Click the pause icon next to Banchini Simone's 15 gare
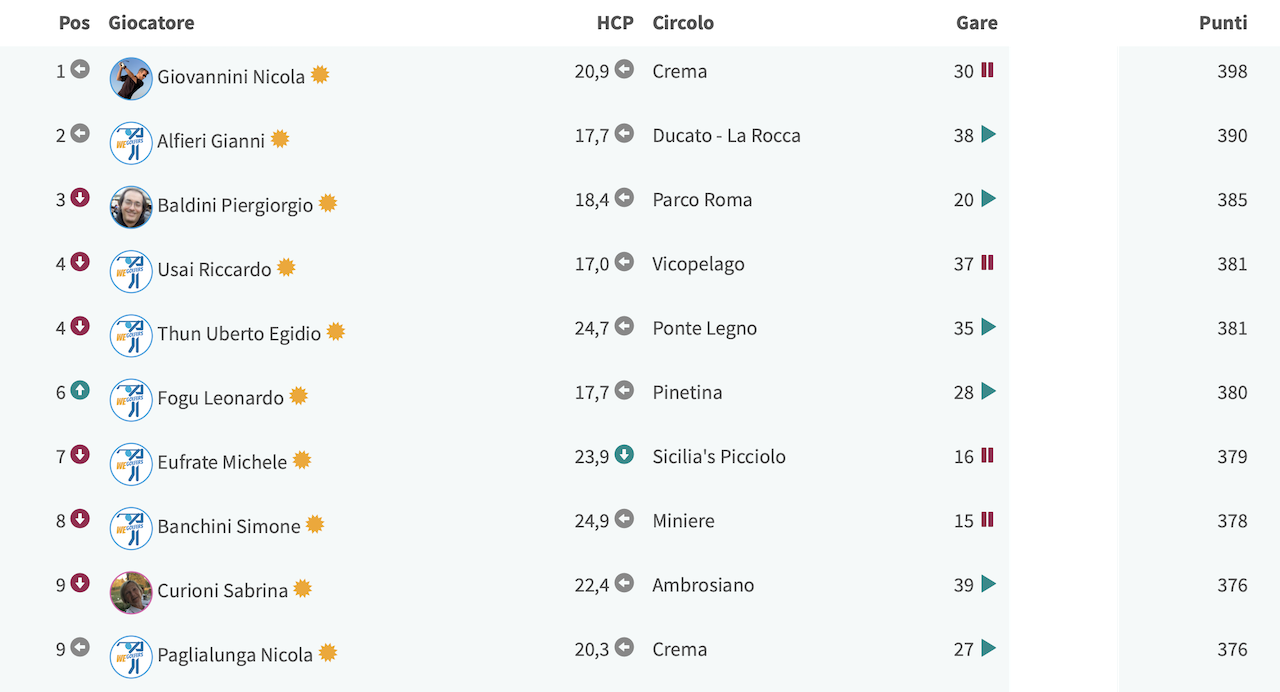This screenshot has width=1280, height=692. pyautogui.click(x=987, y=519)
